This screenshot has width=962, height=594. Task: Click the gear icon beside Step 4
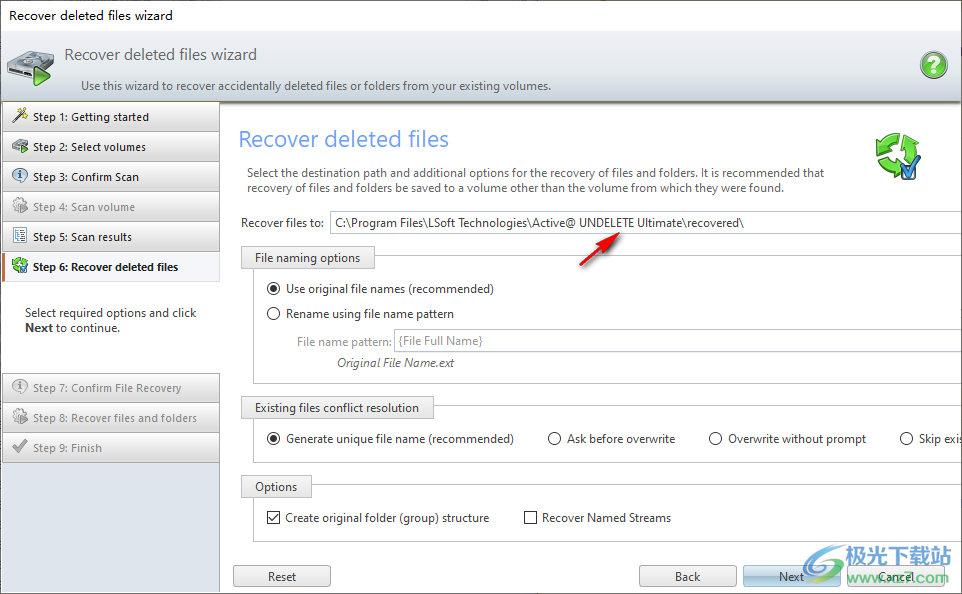point(20,206)
